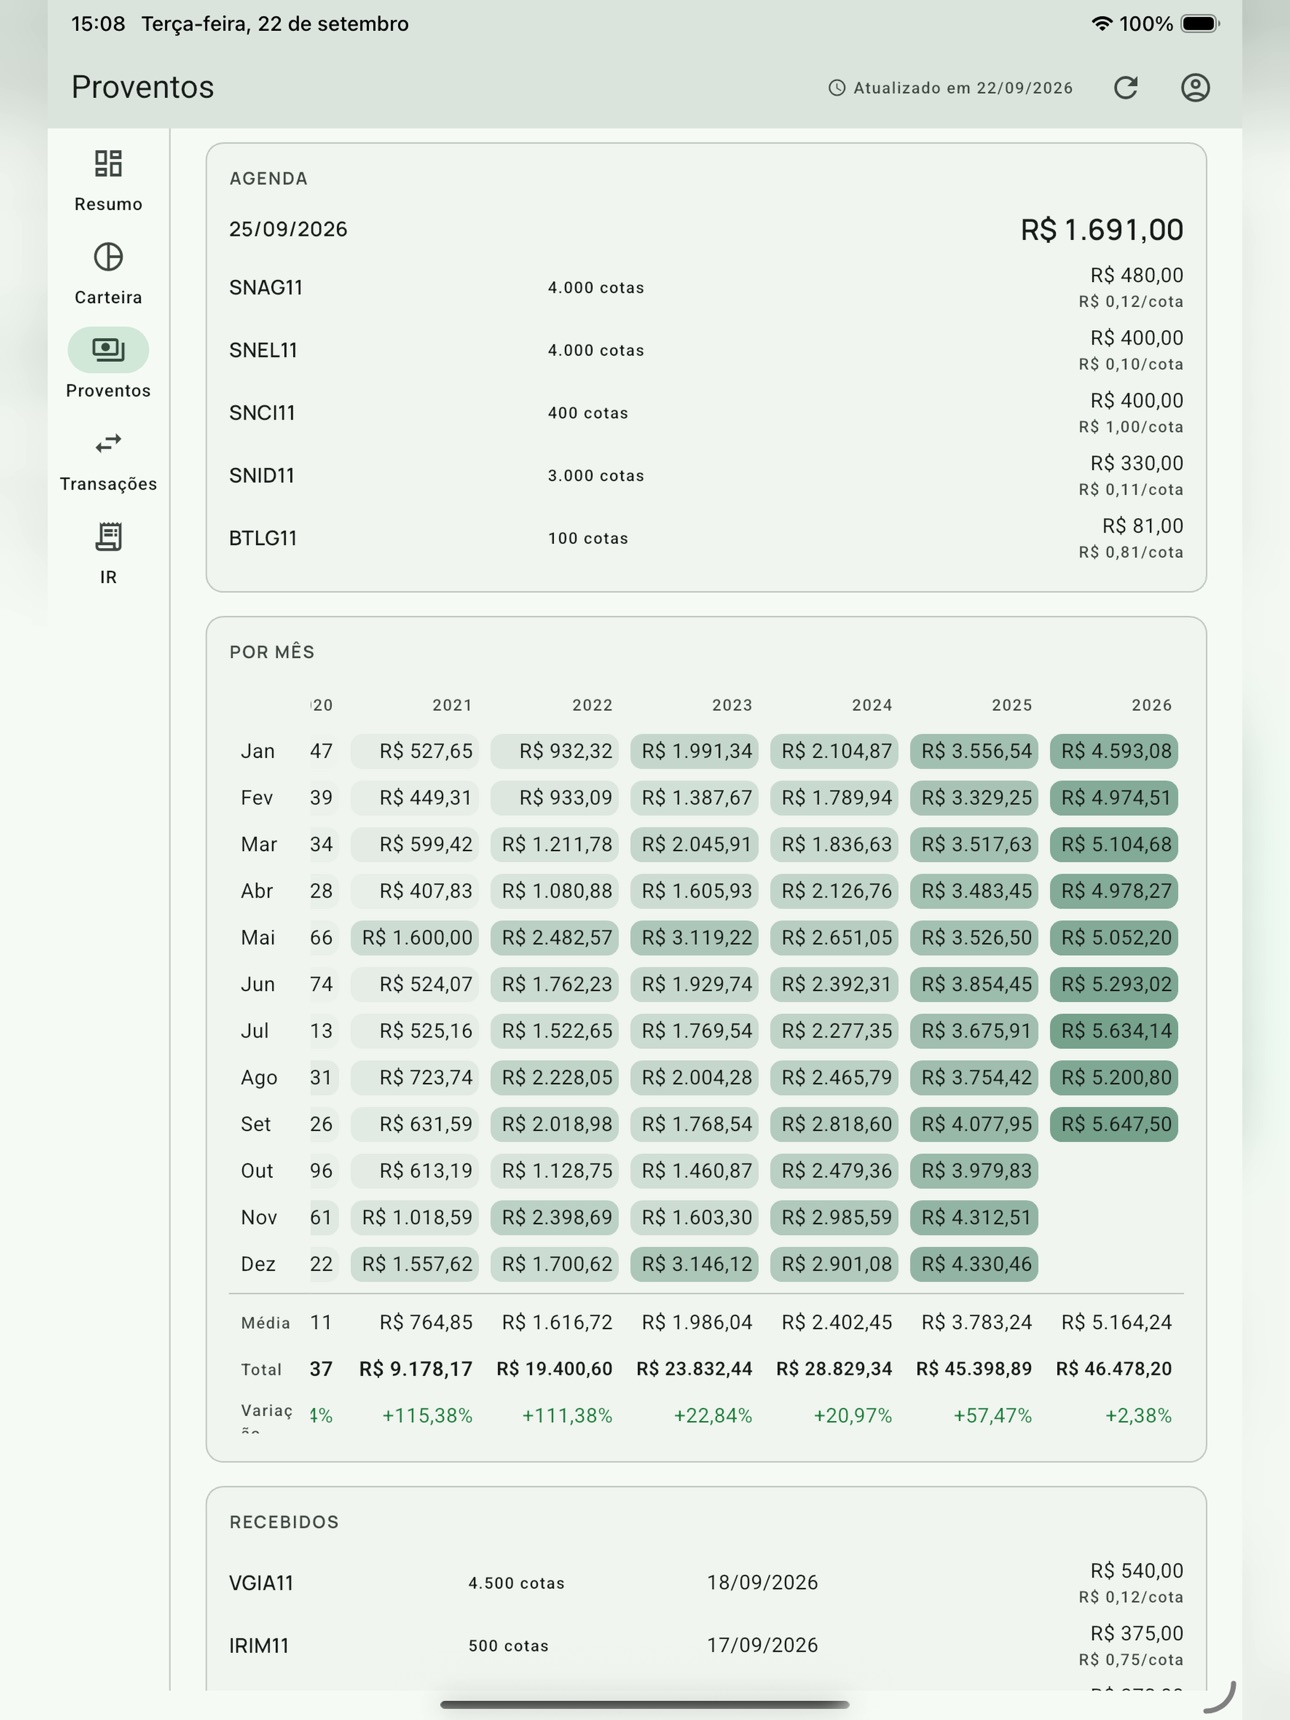Select the Mai 2021 cell R$ 1.600,00
Screen dimensions: 1290x1720
coord(414,938)
